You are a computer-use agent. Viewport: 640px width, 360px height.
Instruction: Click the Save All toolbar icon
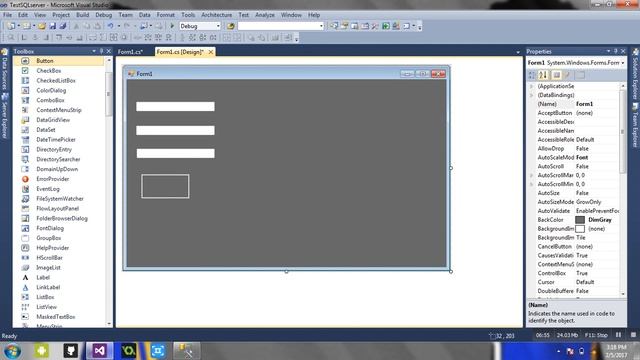tap(63, 26)
